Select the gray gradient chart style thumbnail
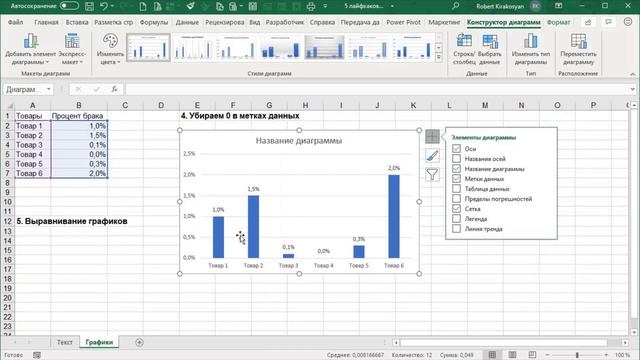Image resolution: width=640 pixels, height=360 pixels. (324, 47)
